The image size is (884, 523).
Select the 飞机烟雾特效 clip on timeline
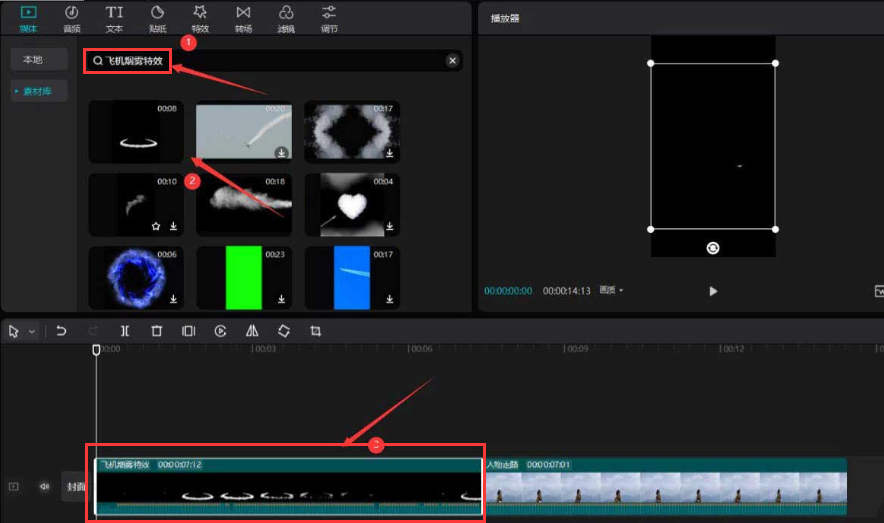tap(288, 486)
